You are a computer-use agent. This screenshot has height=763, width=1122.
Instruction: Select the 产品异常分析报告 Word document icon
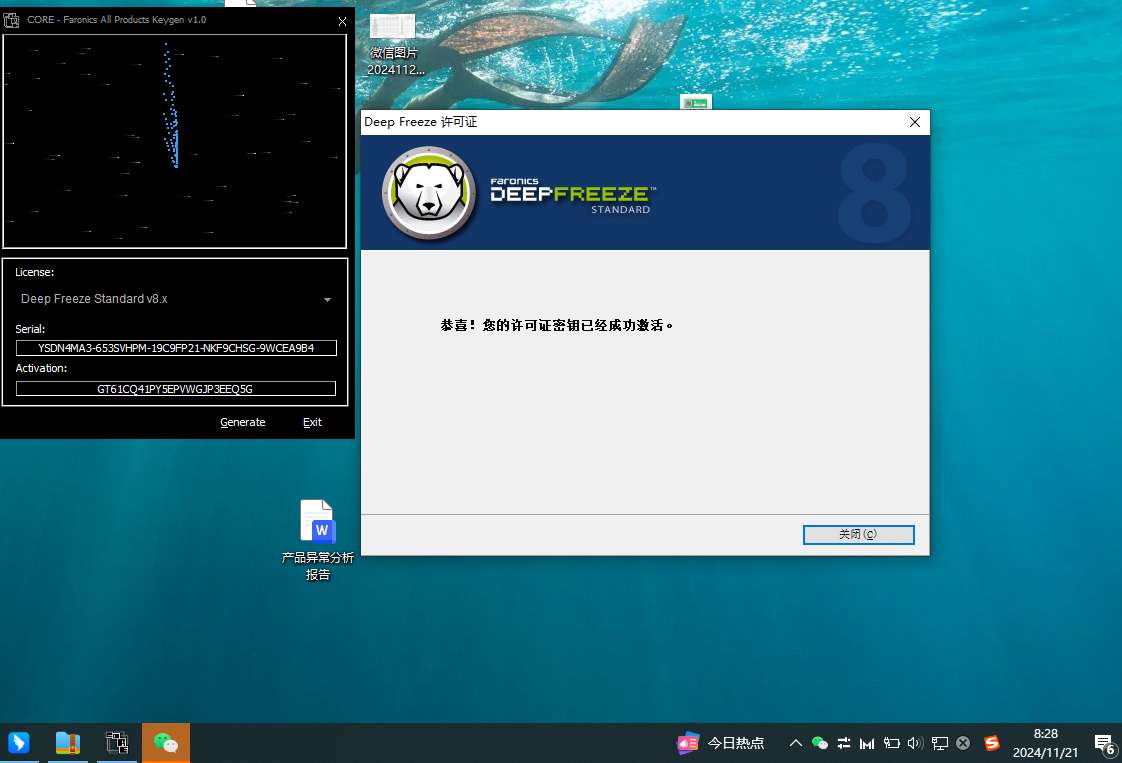coord(318,540)
